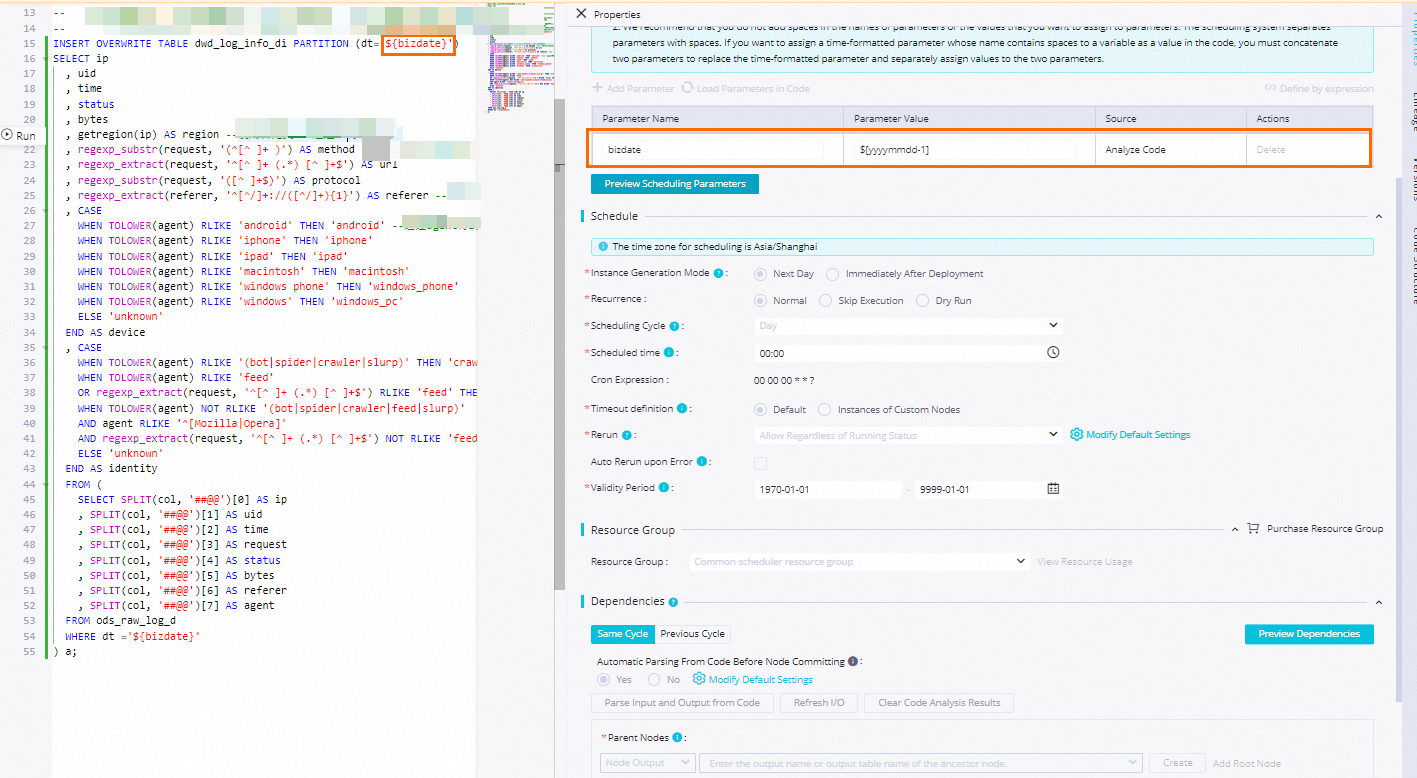Image resolution: width=1417 pixels, height=778 pixels.
Task: Click help icon next to Timeout definition
Action: (681, 409)
